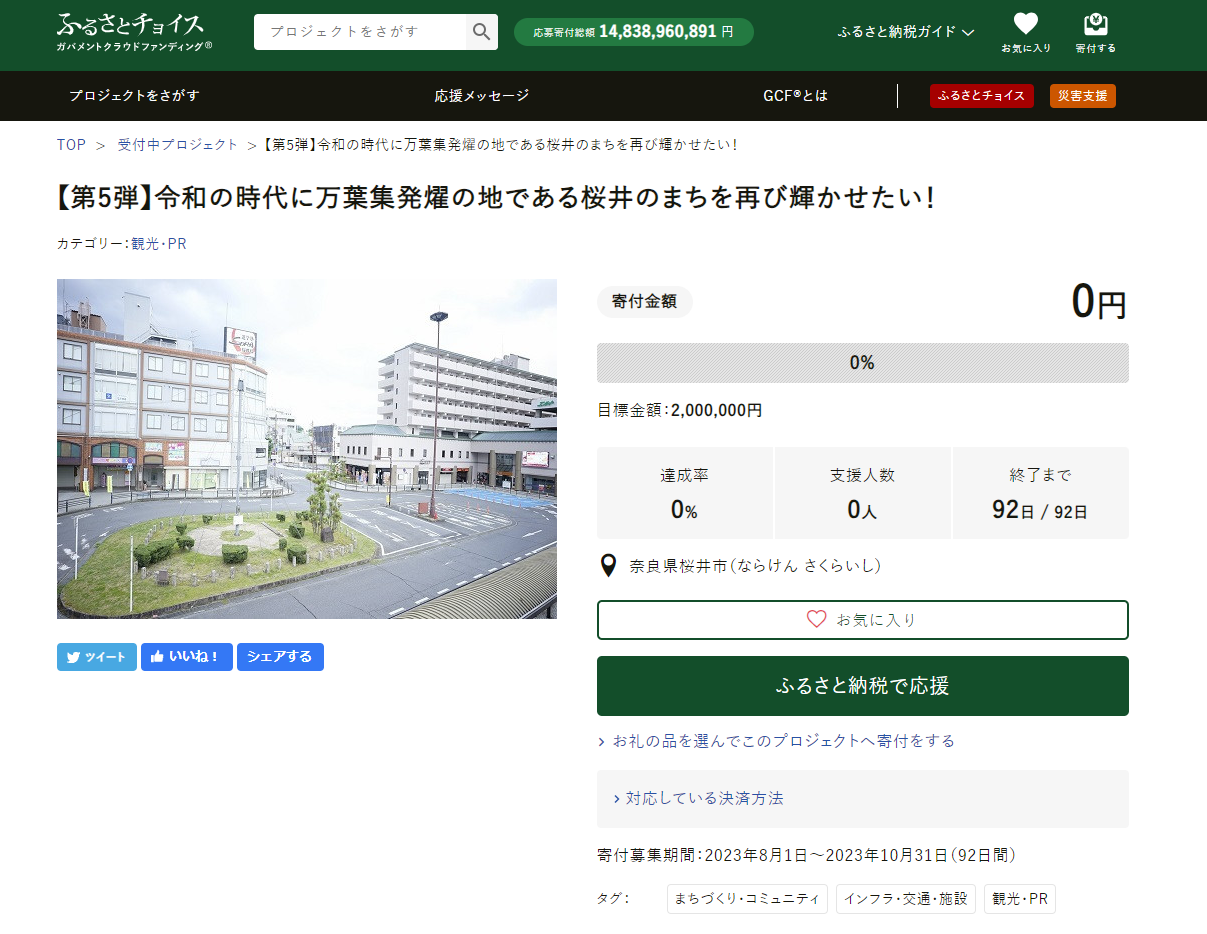Viewport: 1207px width, 934px height.
Task: Click the まちづくり・コミュニティ tag
Action: click(747, 899)
